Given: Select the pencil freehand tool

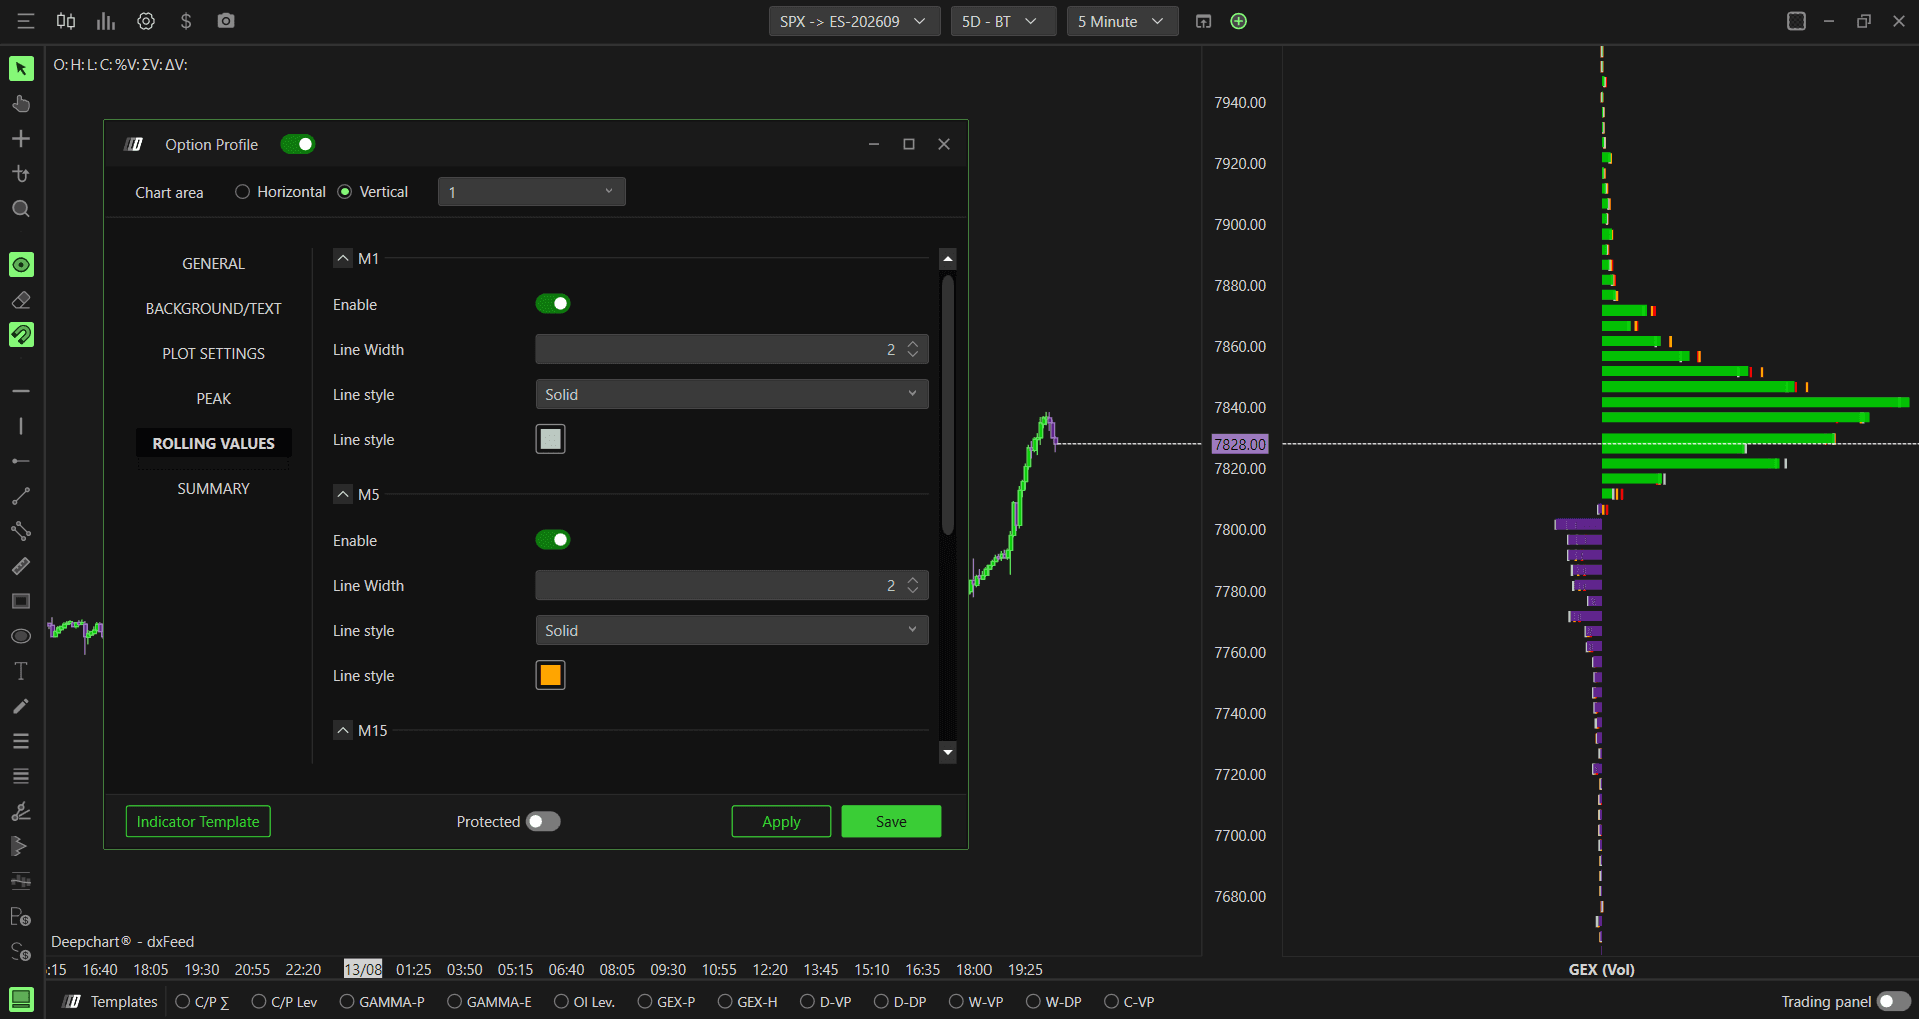Looking at the screenshot, I should pyautogui.click(x=21, y=706).
